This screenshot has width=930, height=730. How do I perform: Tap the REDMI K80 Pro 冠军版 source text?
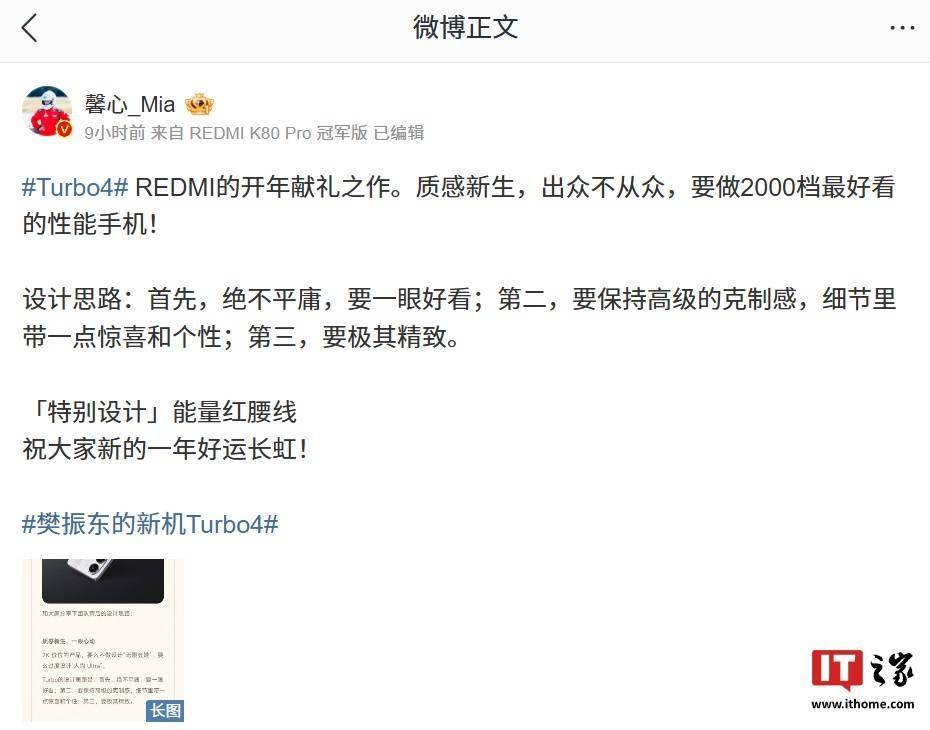(278, 133)
